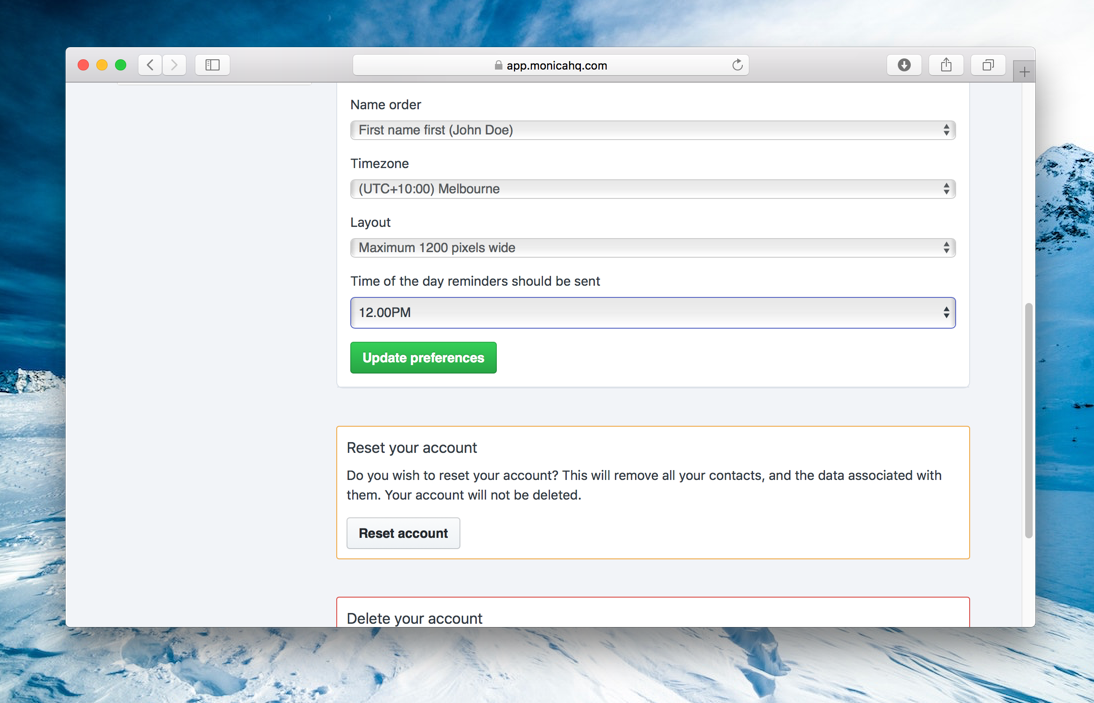Click the app.monicahq.com address bar
Viewport: 1094px width, 703px height.
(550, 65)
